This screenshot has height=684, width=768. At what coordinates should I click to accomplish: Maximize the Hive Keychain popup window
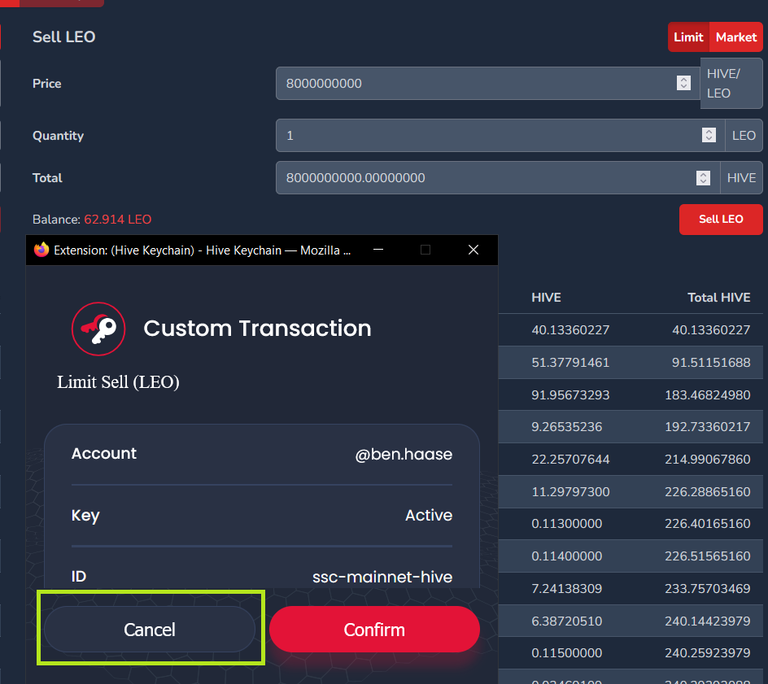(425, 250)
